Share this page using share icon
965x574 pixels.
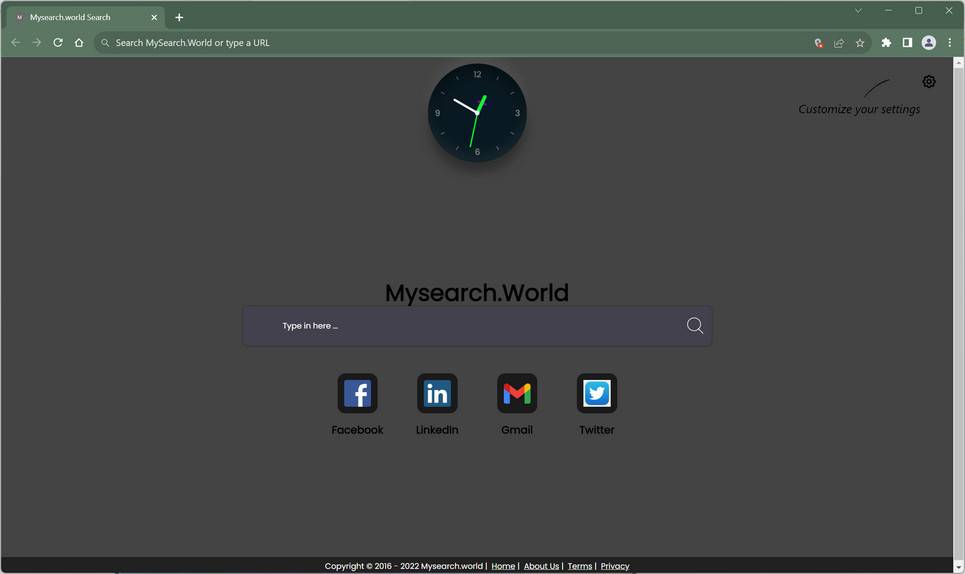pos(839,42)
